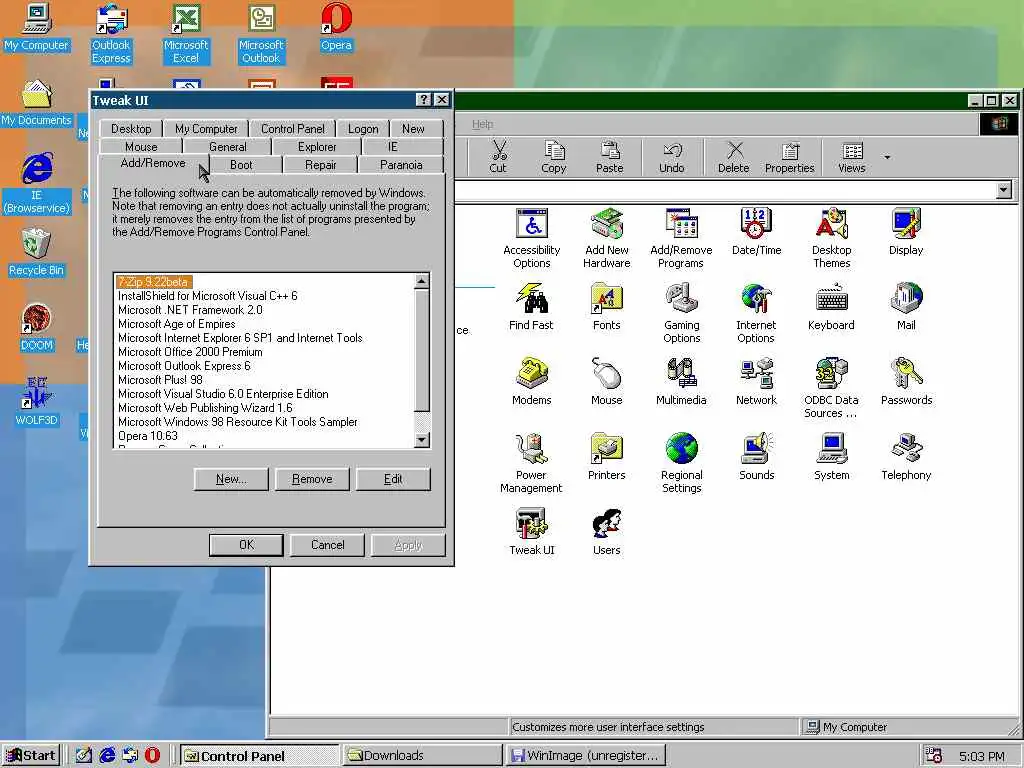Click the Undo toolbar button

pos(671,157)
